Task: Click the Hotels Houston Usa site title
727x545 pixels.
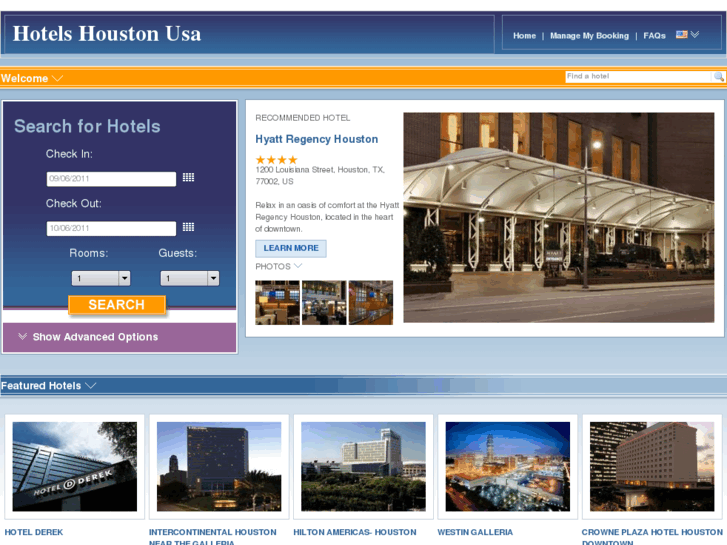Action: click(x=107, y=34)
